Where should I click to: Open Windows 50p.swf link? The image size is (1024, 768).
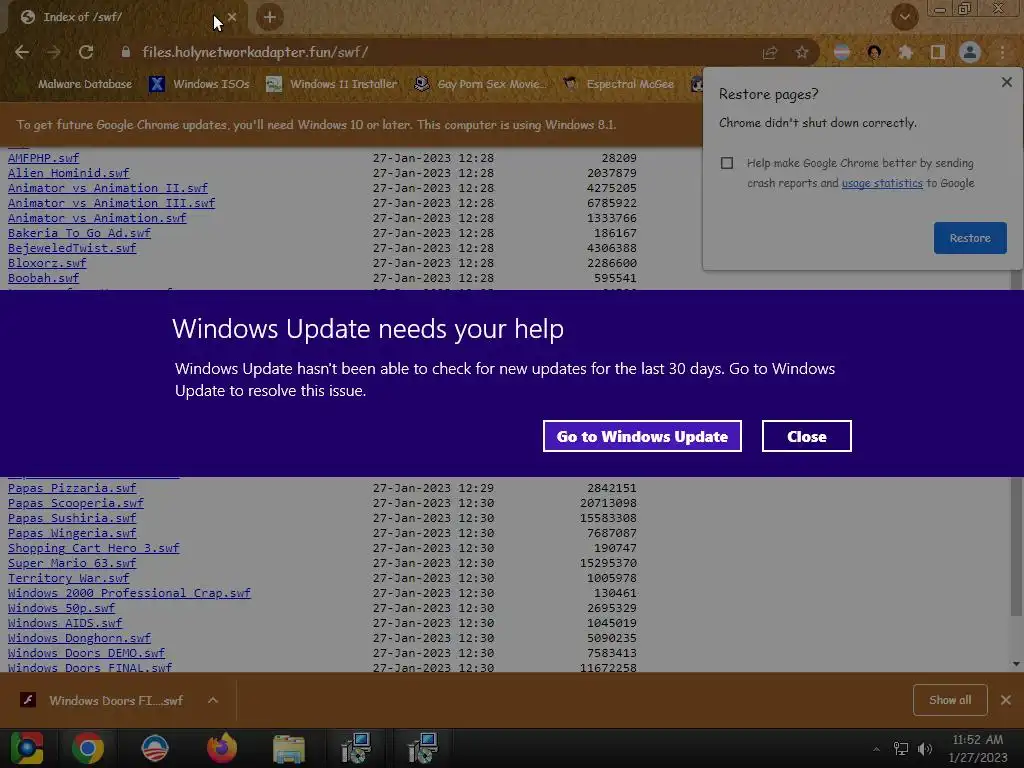pyautogui.click(x=61, y=609)
